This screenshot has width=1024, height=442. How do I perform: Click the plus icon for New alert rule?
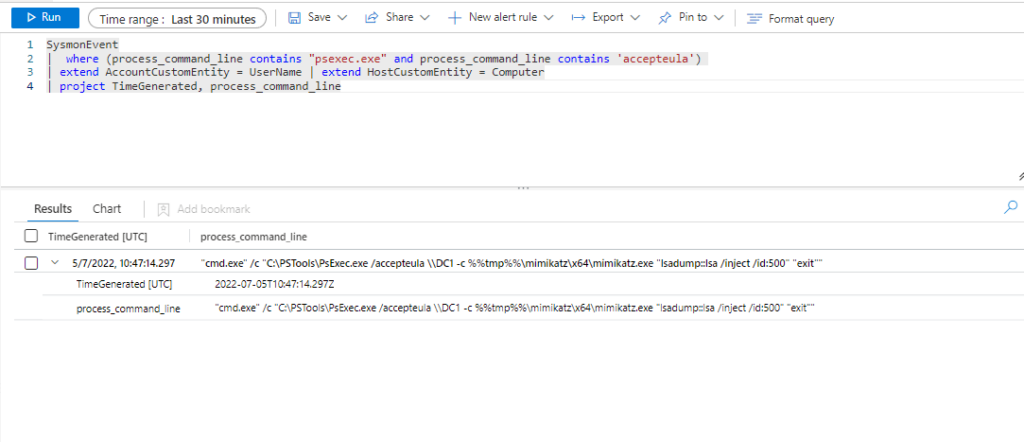pyautogui.click(x=454, y=18)
